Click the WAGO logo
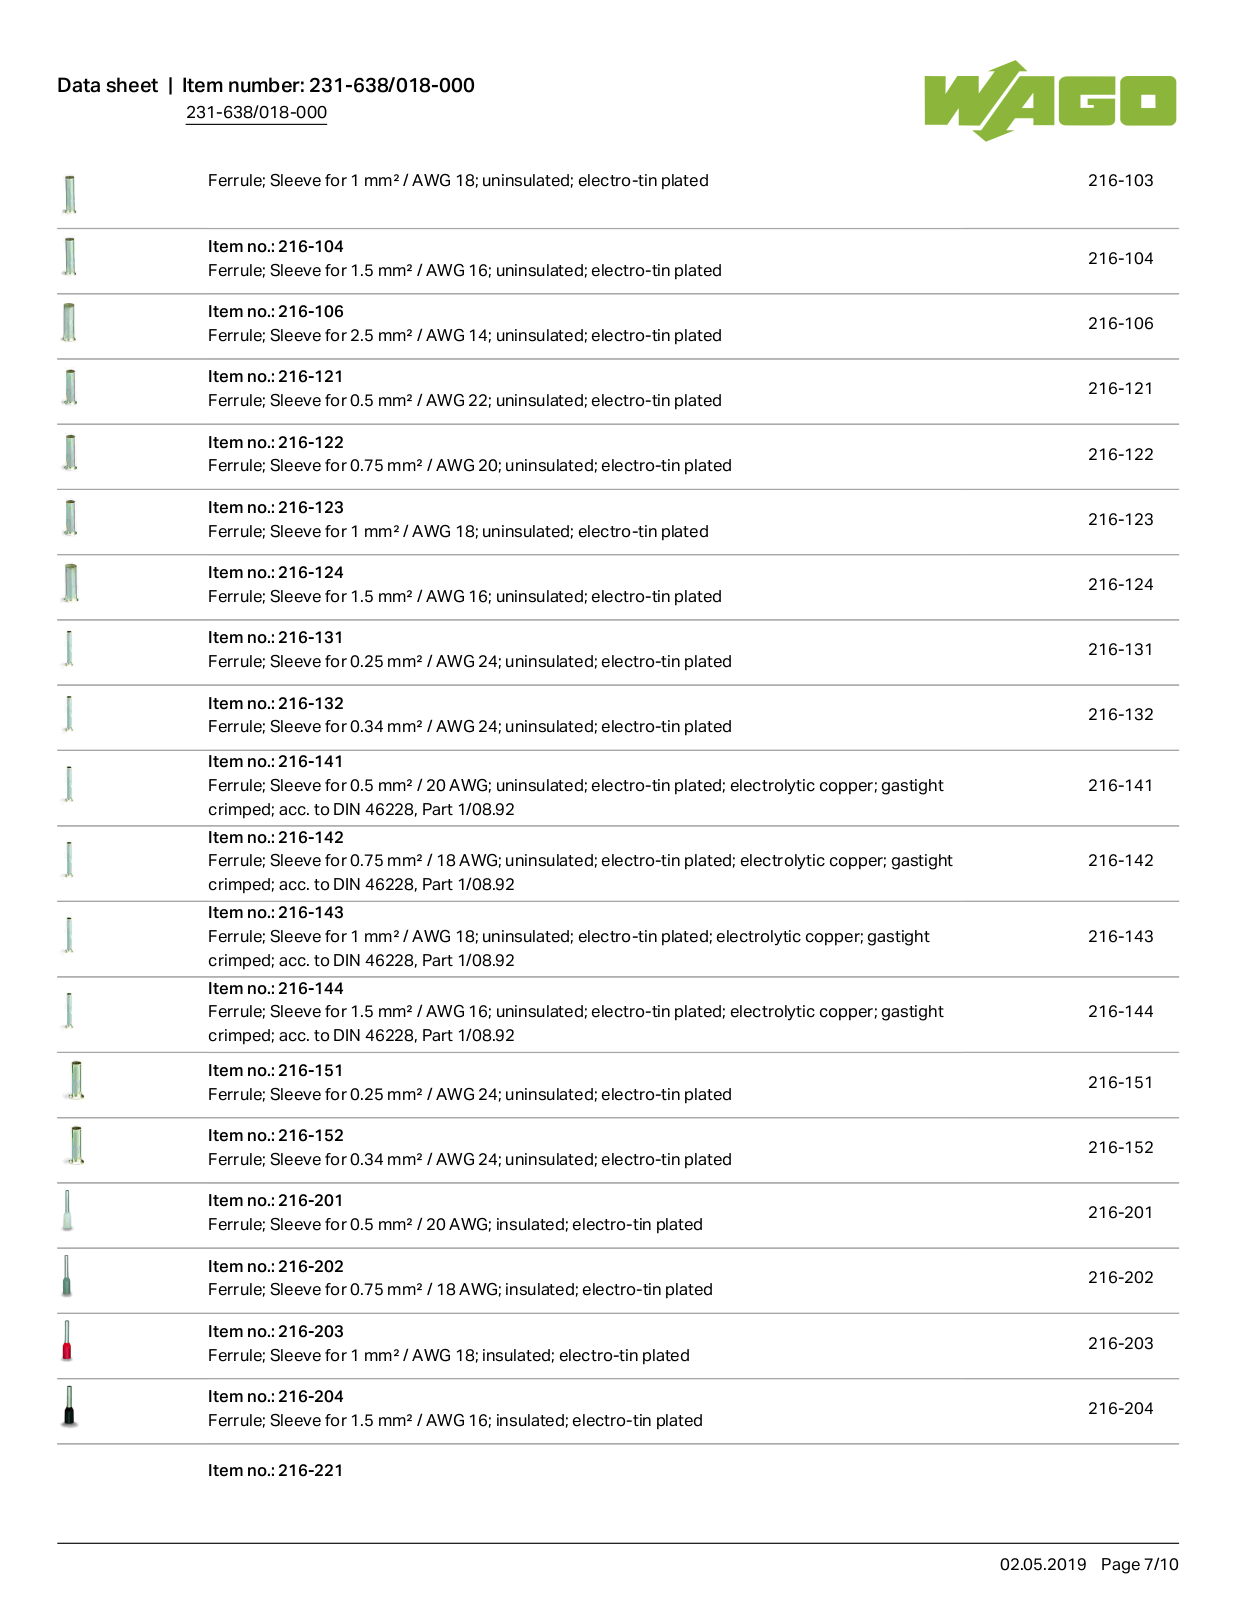The height and width of the screenshot is (1600, 1237). point(1050,100)
